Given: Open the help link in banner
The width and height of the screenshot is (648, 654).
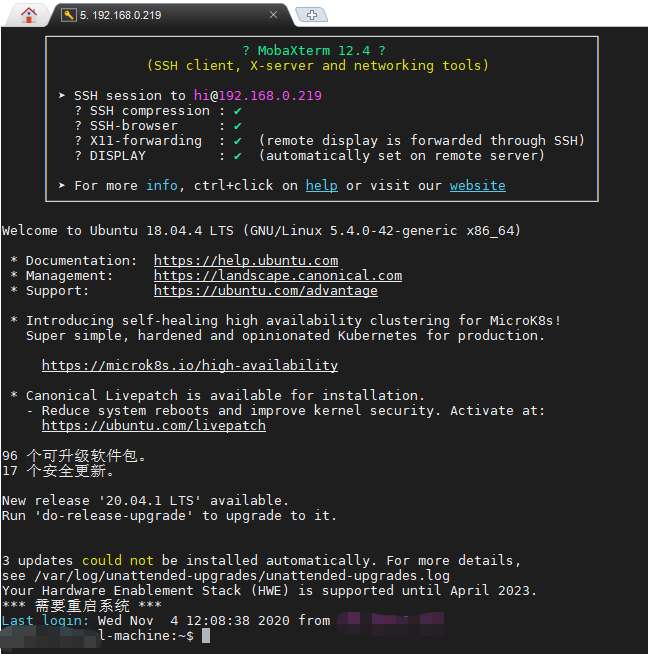Looking at the screenshot, I should tap(321, 185).
